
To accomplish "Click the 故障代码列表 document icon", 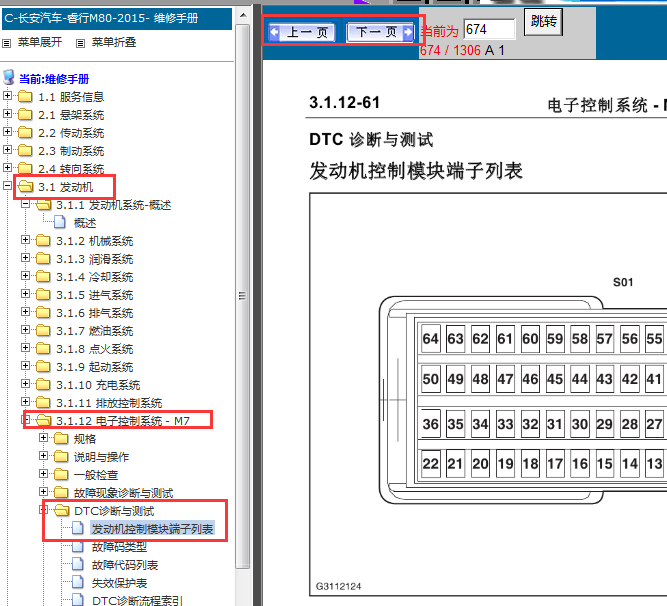I will click(78, 564).
